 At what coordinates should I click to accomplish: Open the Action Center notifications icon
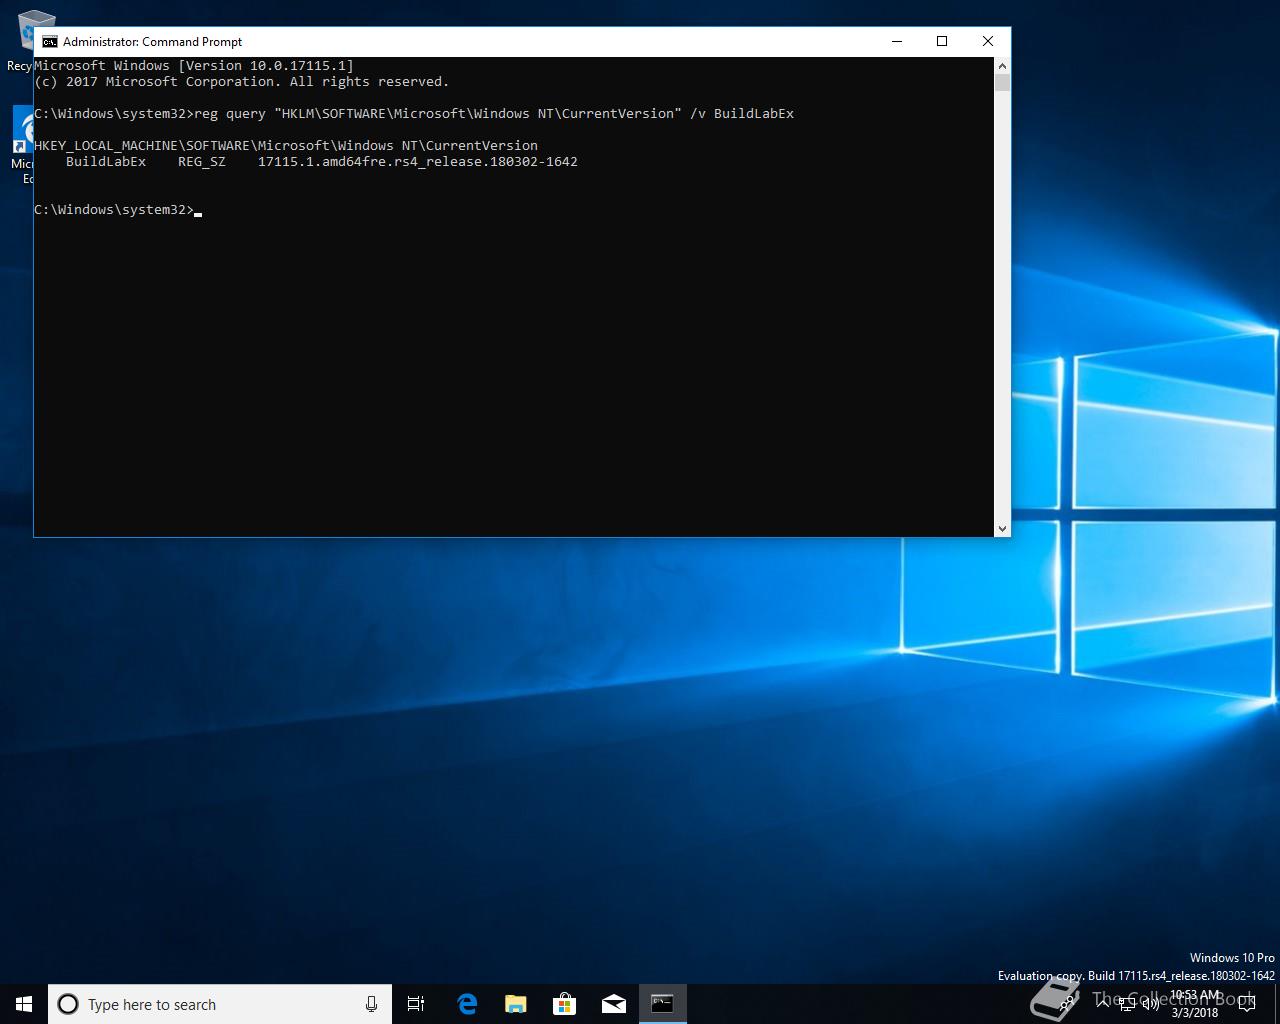[1246, 1004]
